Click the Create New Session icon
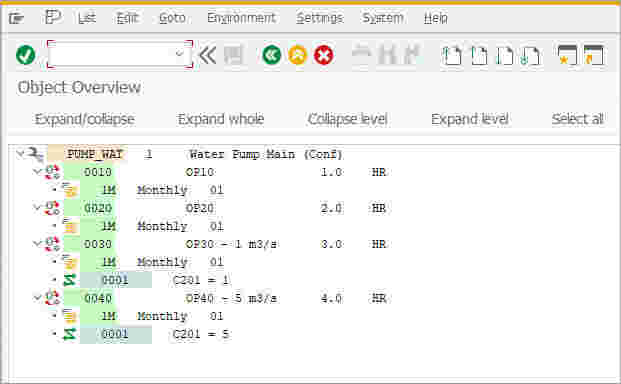The width and height of the screenshot is (621, 384). click(567, 55)
